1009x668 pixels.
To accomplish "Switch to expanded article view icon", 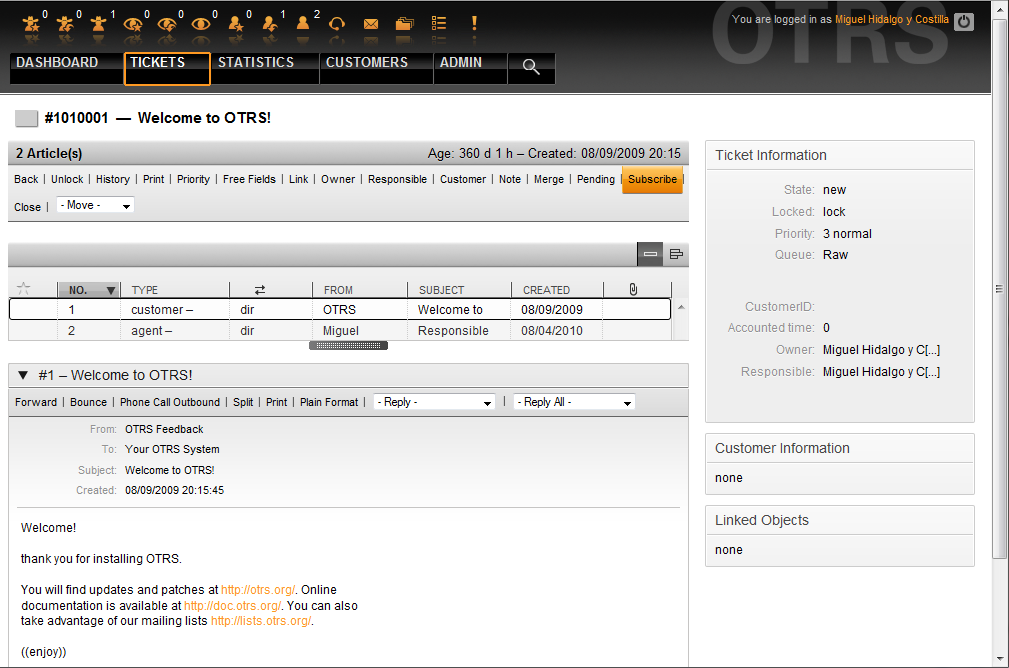I will (x=676, y=255).
